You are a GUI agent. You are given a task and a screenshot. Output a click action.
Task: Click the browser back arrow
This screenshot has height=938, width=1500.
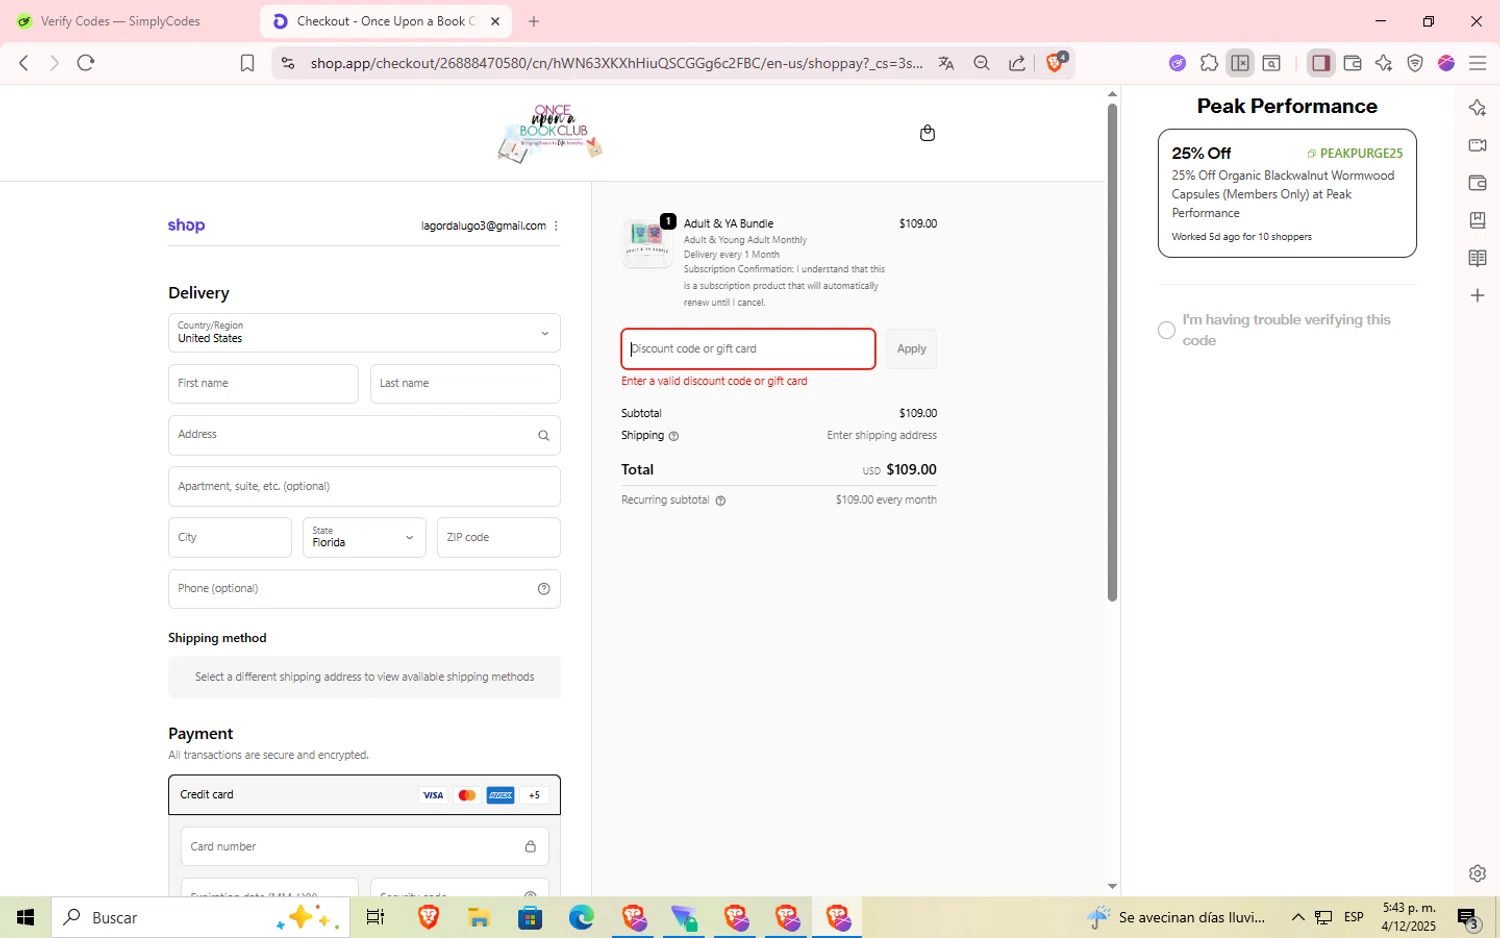point(24,63)
